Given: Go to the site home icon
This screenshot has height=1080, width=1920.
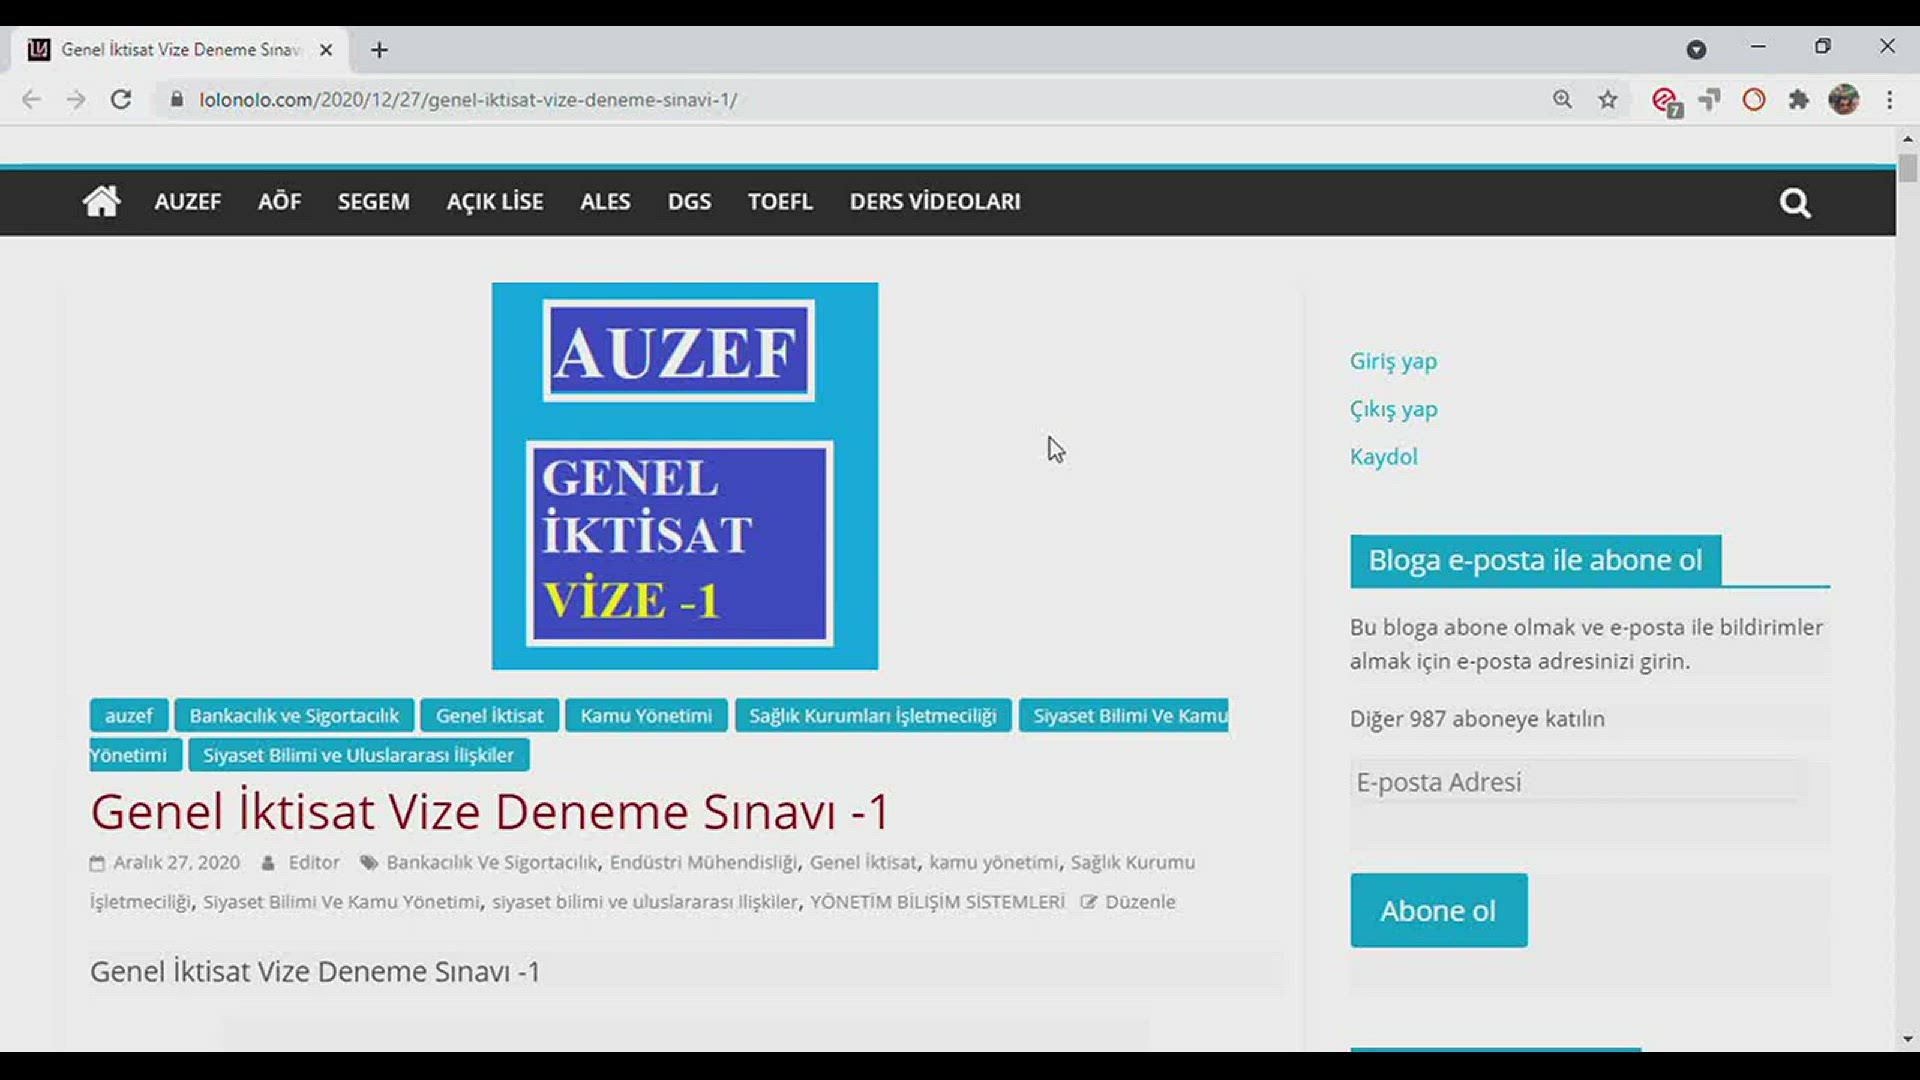Looking at the screenshot, I should point(101,201).
